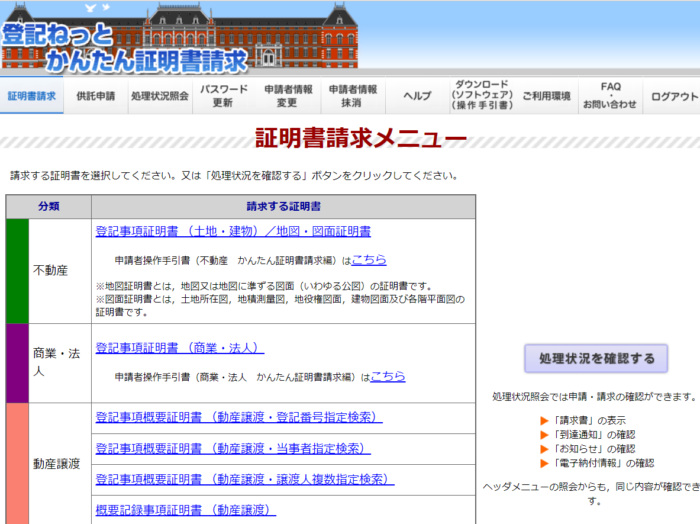Open the ヘルプ menu item
This screenshot has width=700, height=524.
pyautogui.click(x=417, y=97)
